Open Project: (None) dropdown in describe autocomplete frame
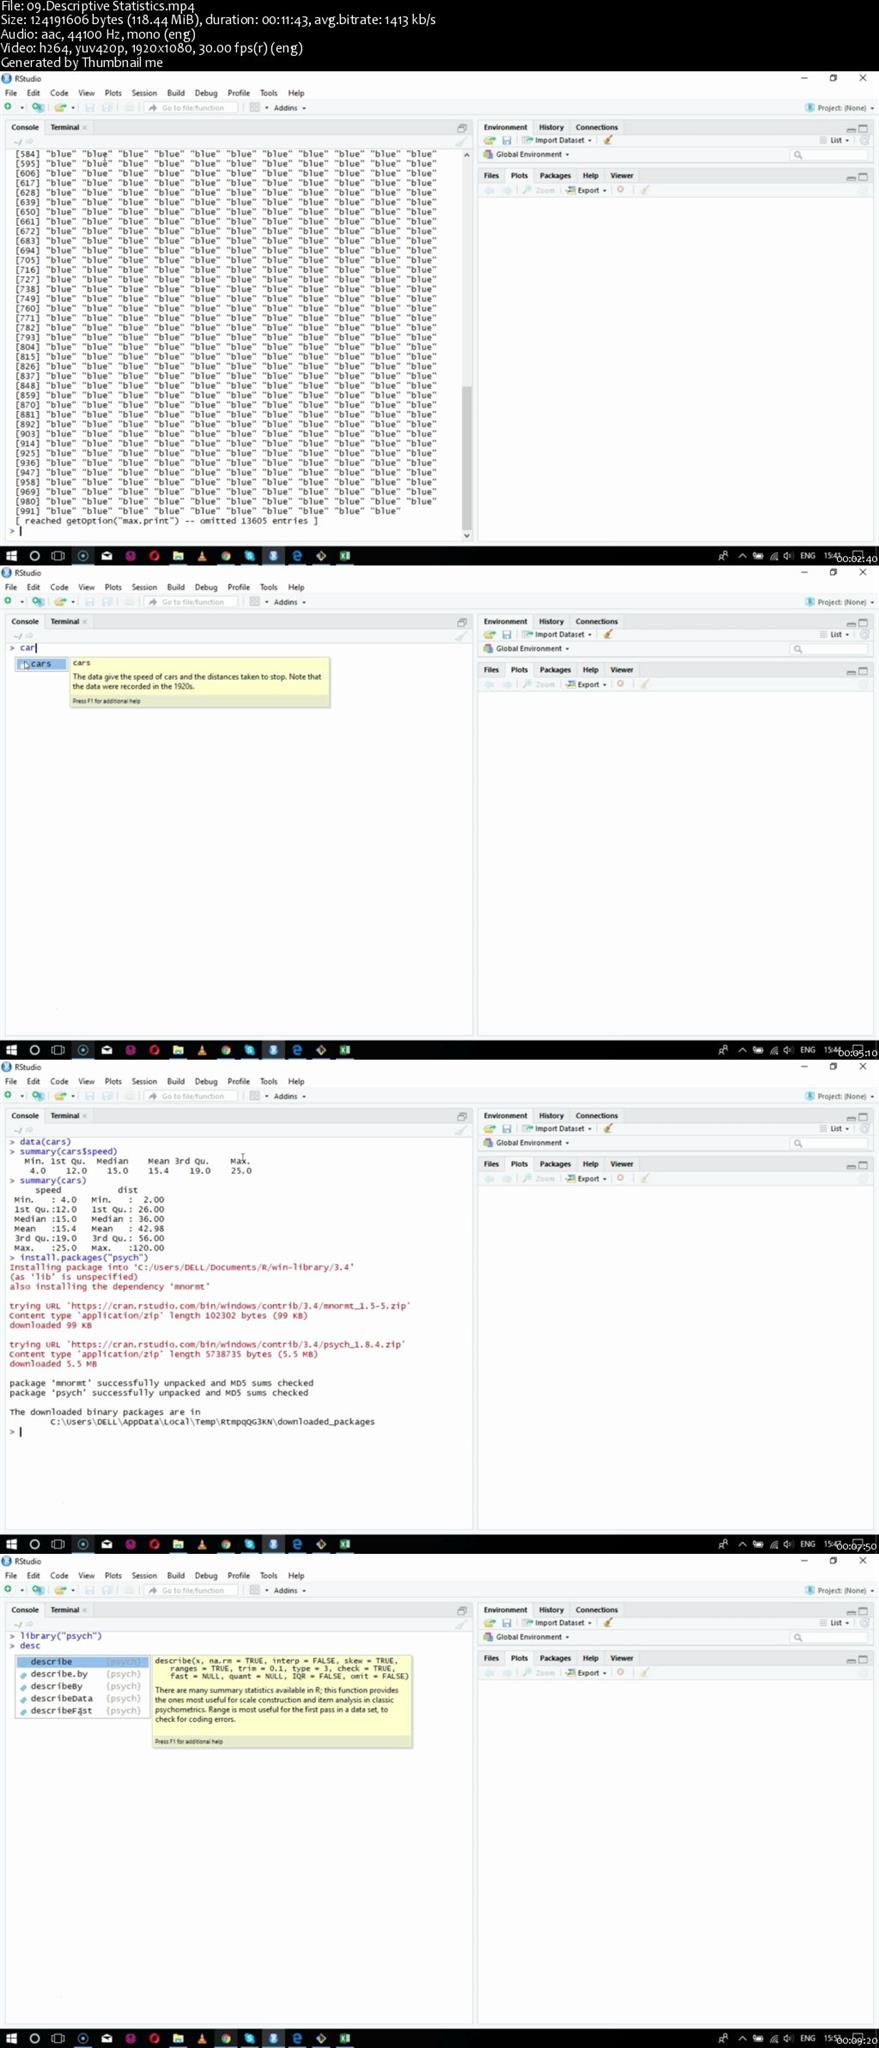 839,1590
